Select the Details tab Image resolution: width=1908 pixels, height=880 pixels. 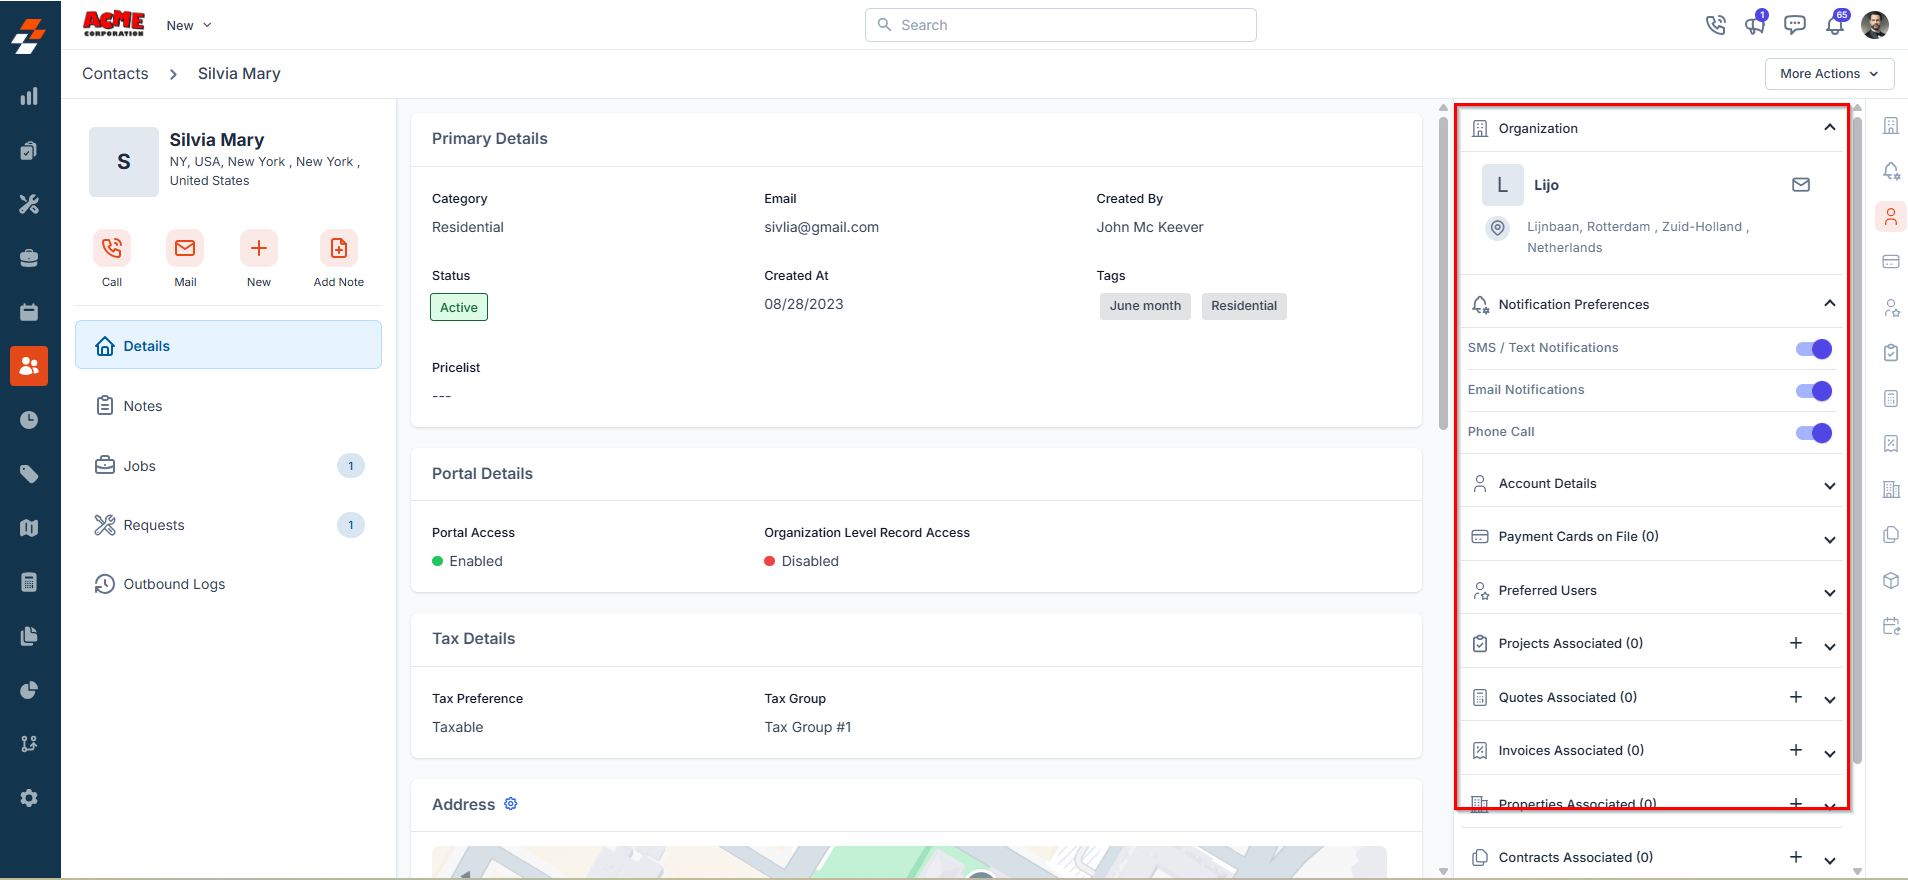pos(228,345)
